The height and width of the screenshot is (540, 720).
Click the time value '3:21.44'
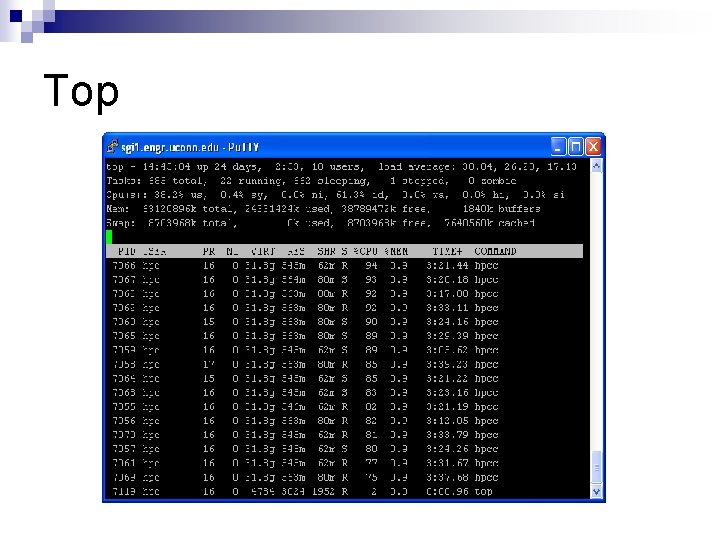447,265
